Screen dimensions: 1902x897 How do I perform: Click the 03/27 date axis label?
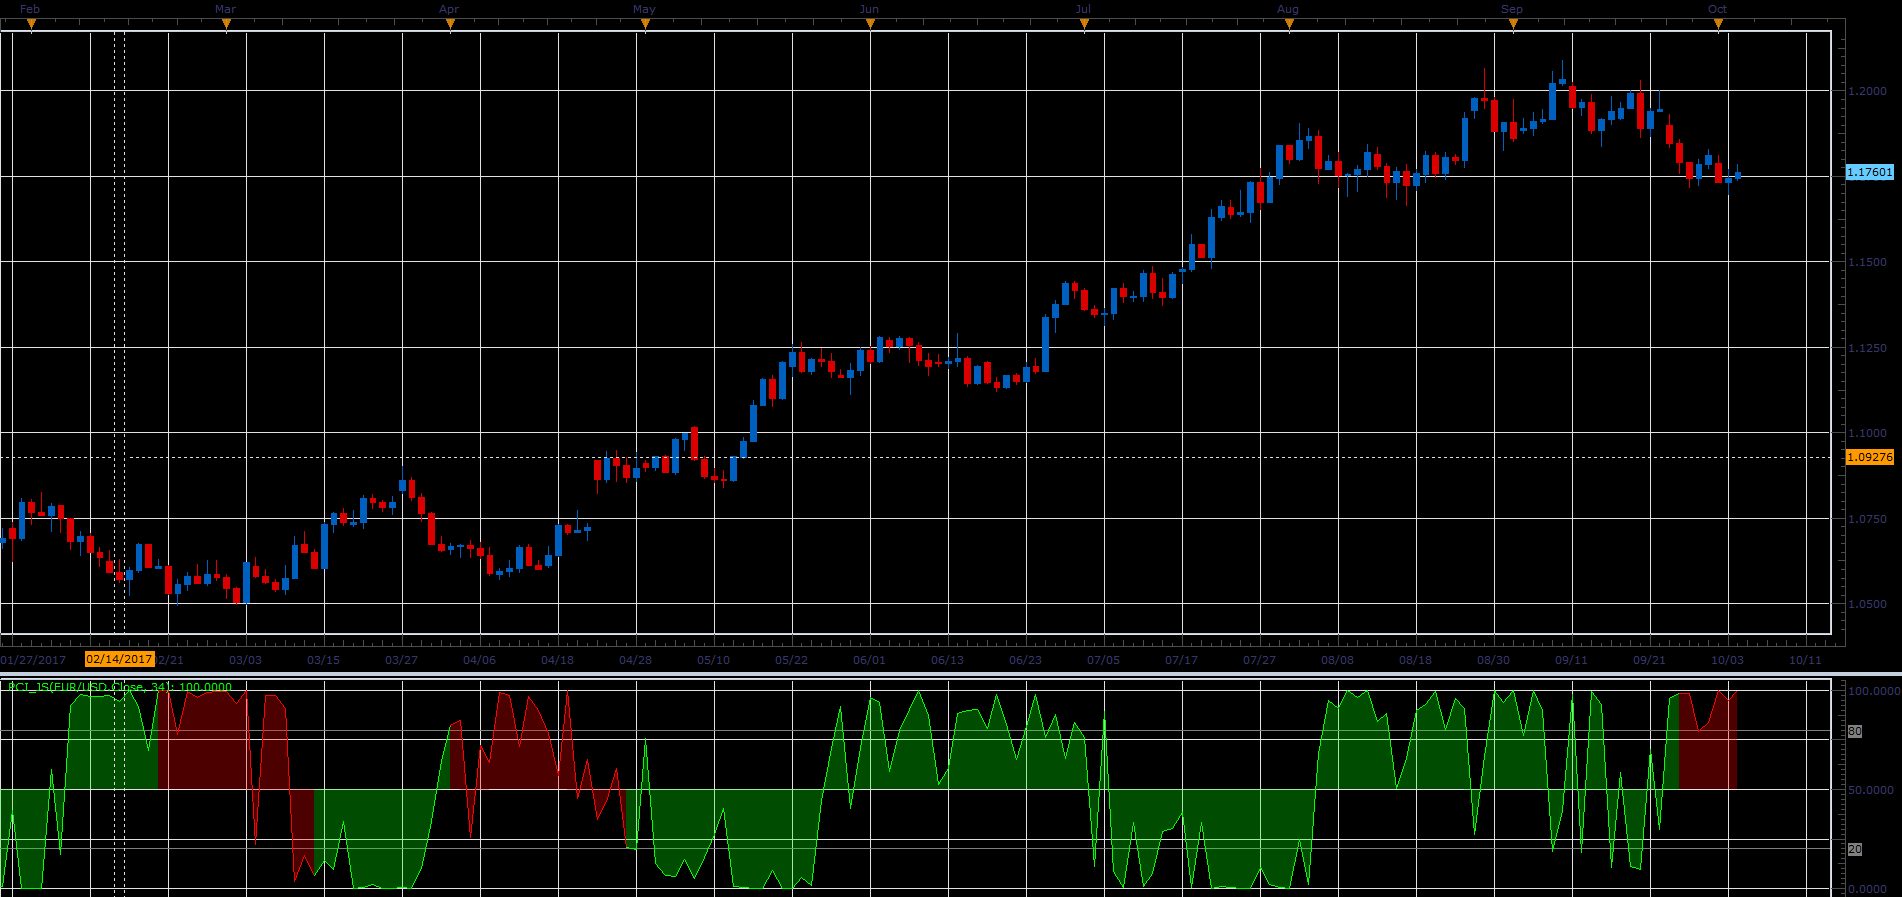coord(402,660)
